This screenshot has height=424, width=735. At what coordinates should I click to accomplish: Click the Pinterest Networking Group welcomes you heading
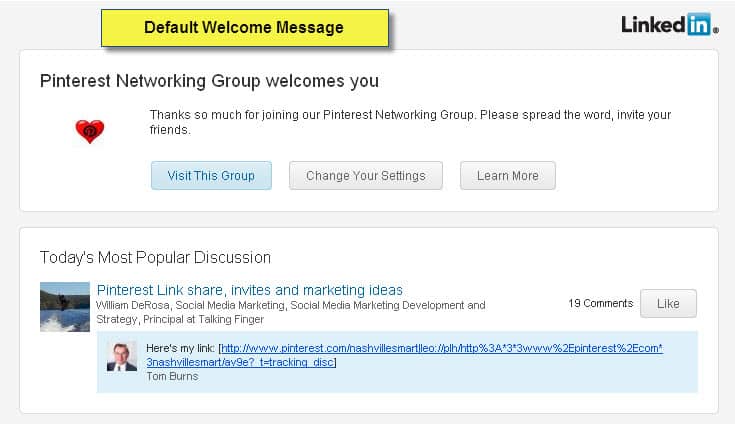209,81
